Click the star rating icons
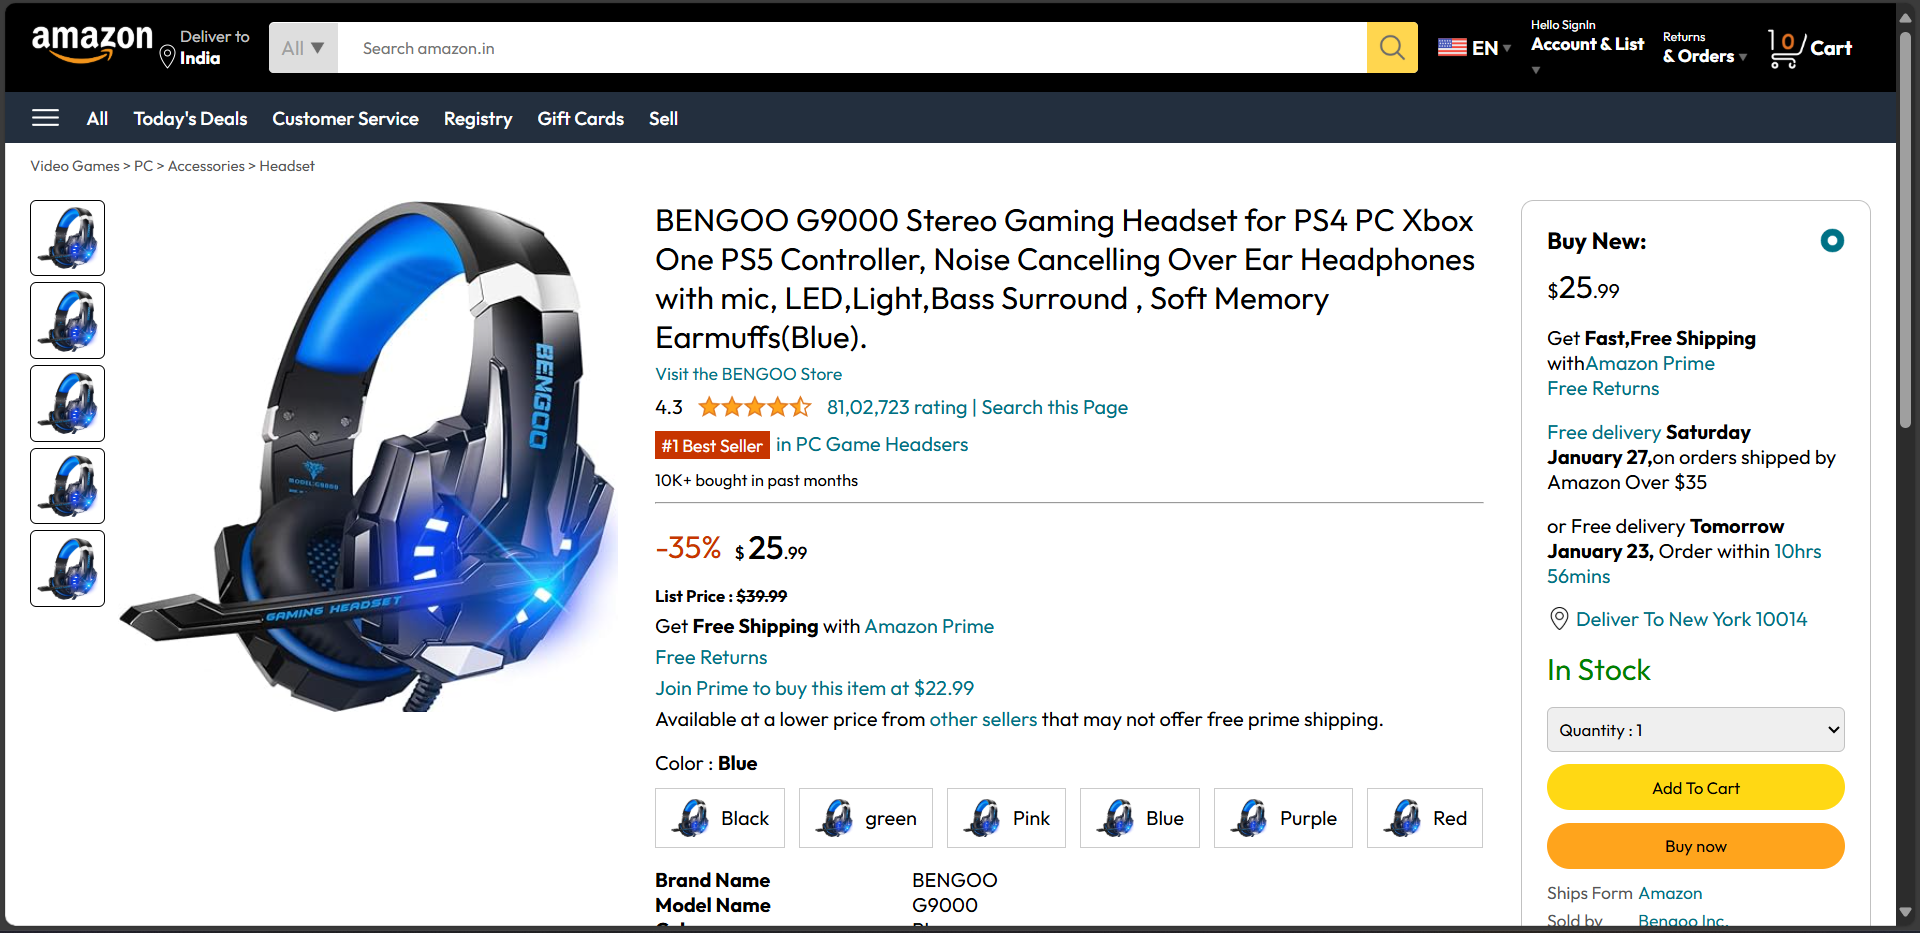 [754, 407]
